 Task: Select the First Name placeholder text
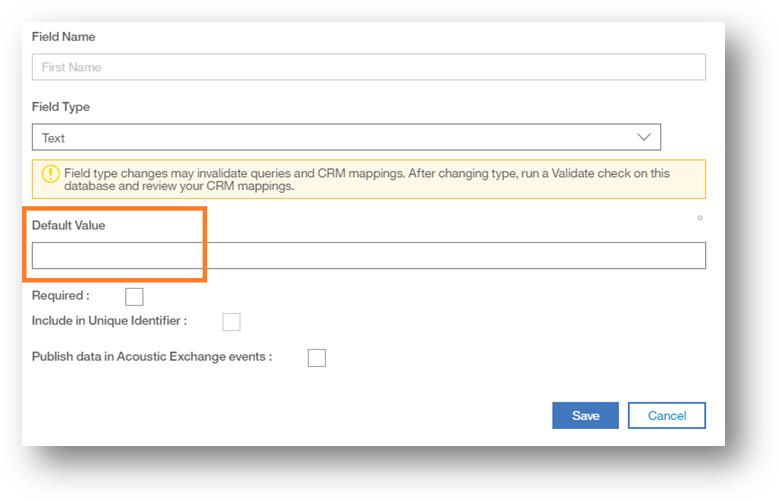(72, 67)
